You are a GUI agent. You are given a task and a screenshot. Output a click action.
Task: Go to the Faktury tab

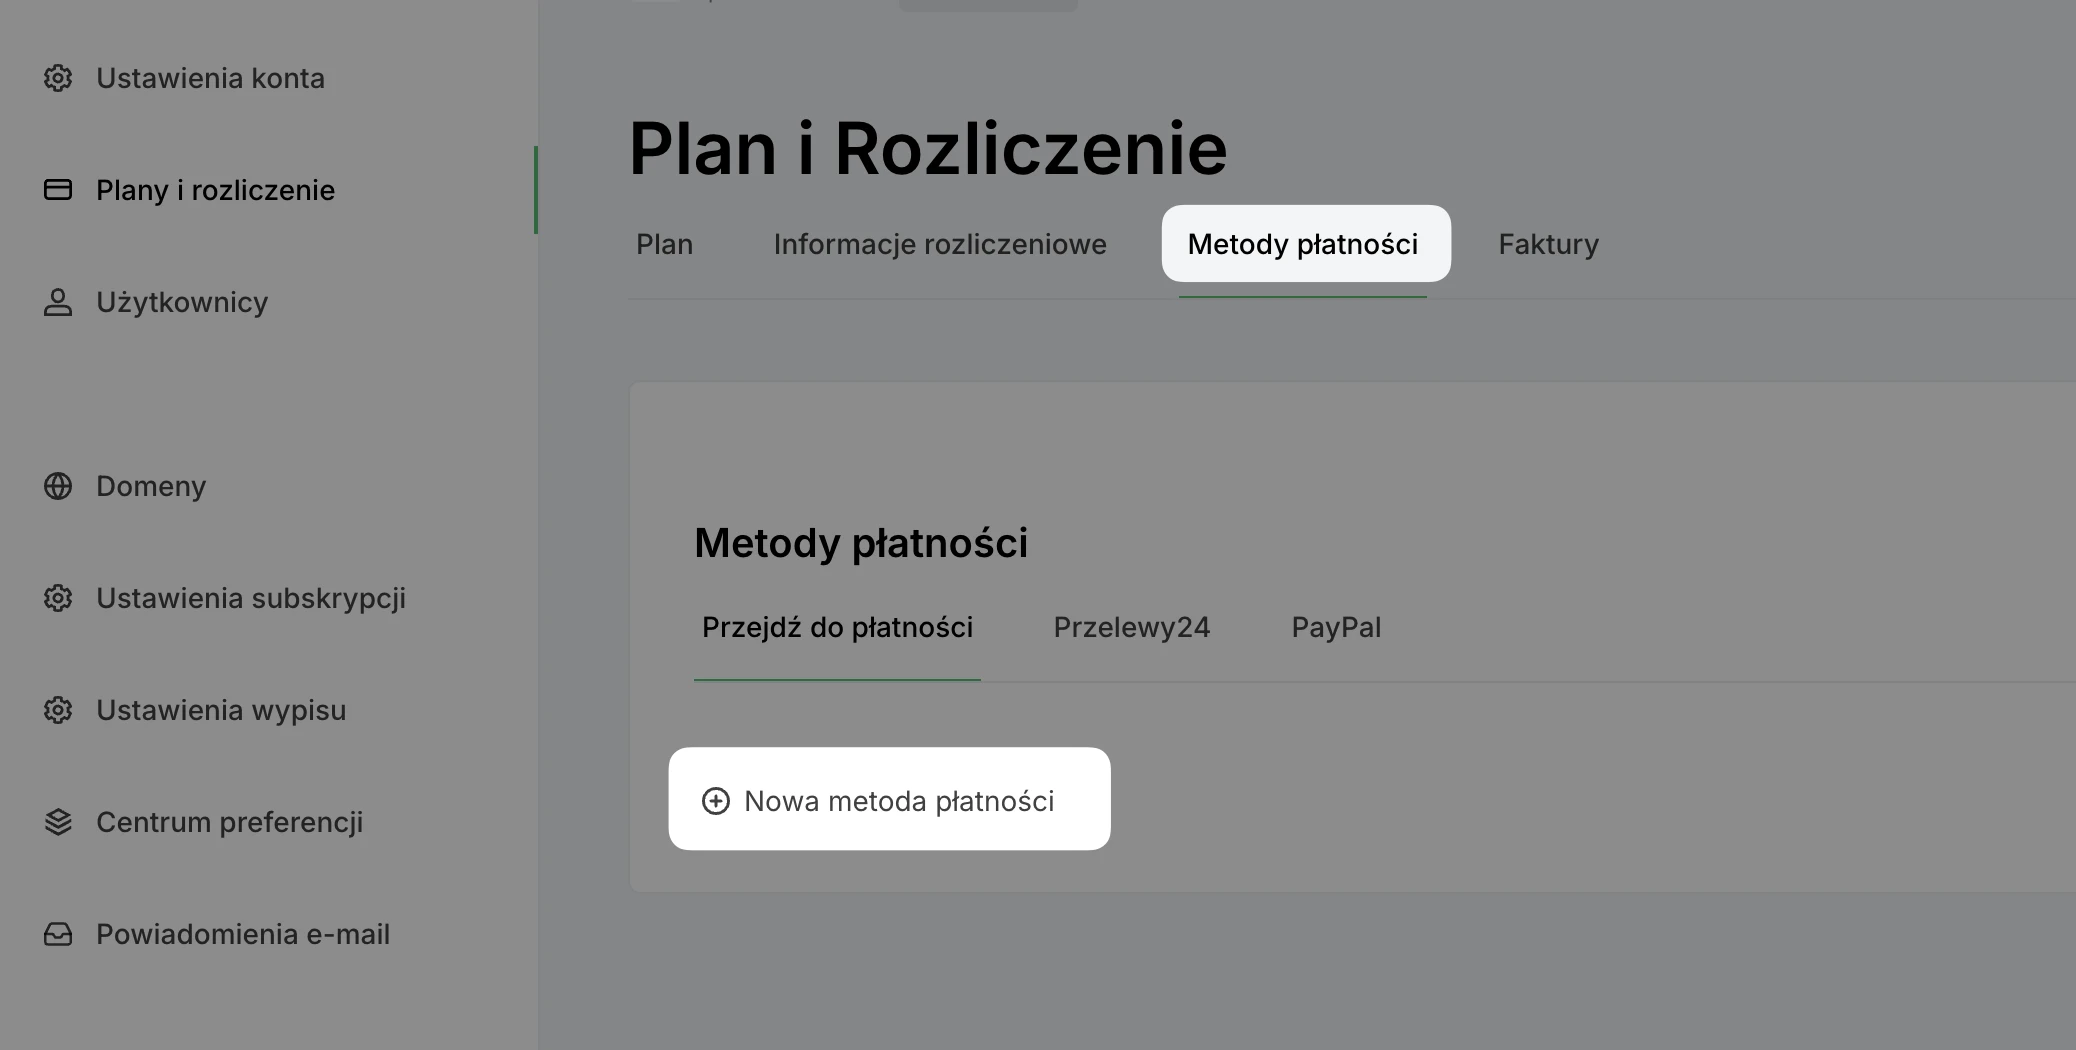click(1548, 244)
